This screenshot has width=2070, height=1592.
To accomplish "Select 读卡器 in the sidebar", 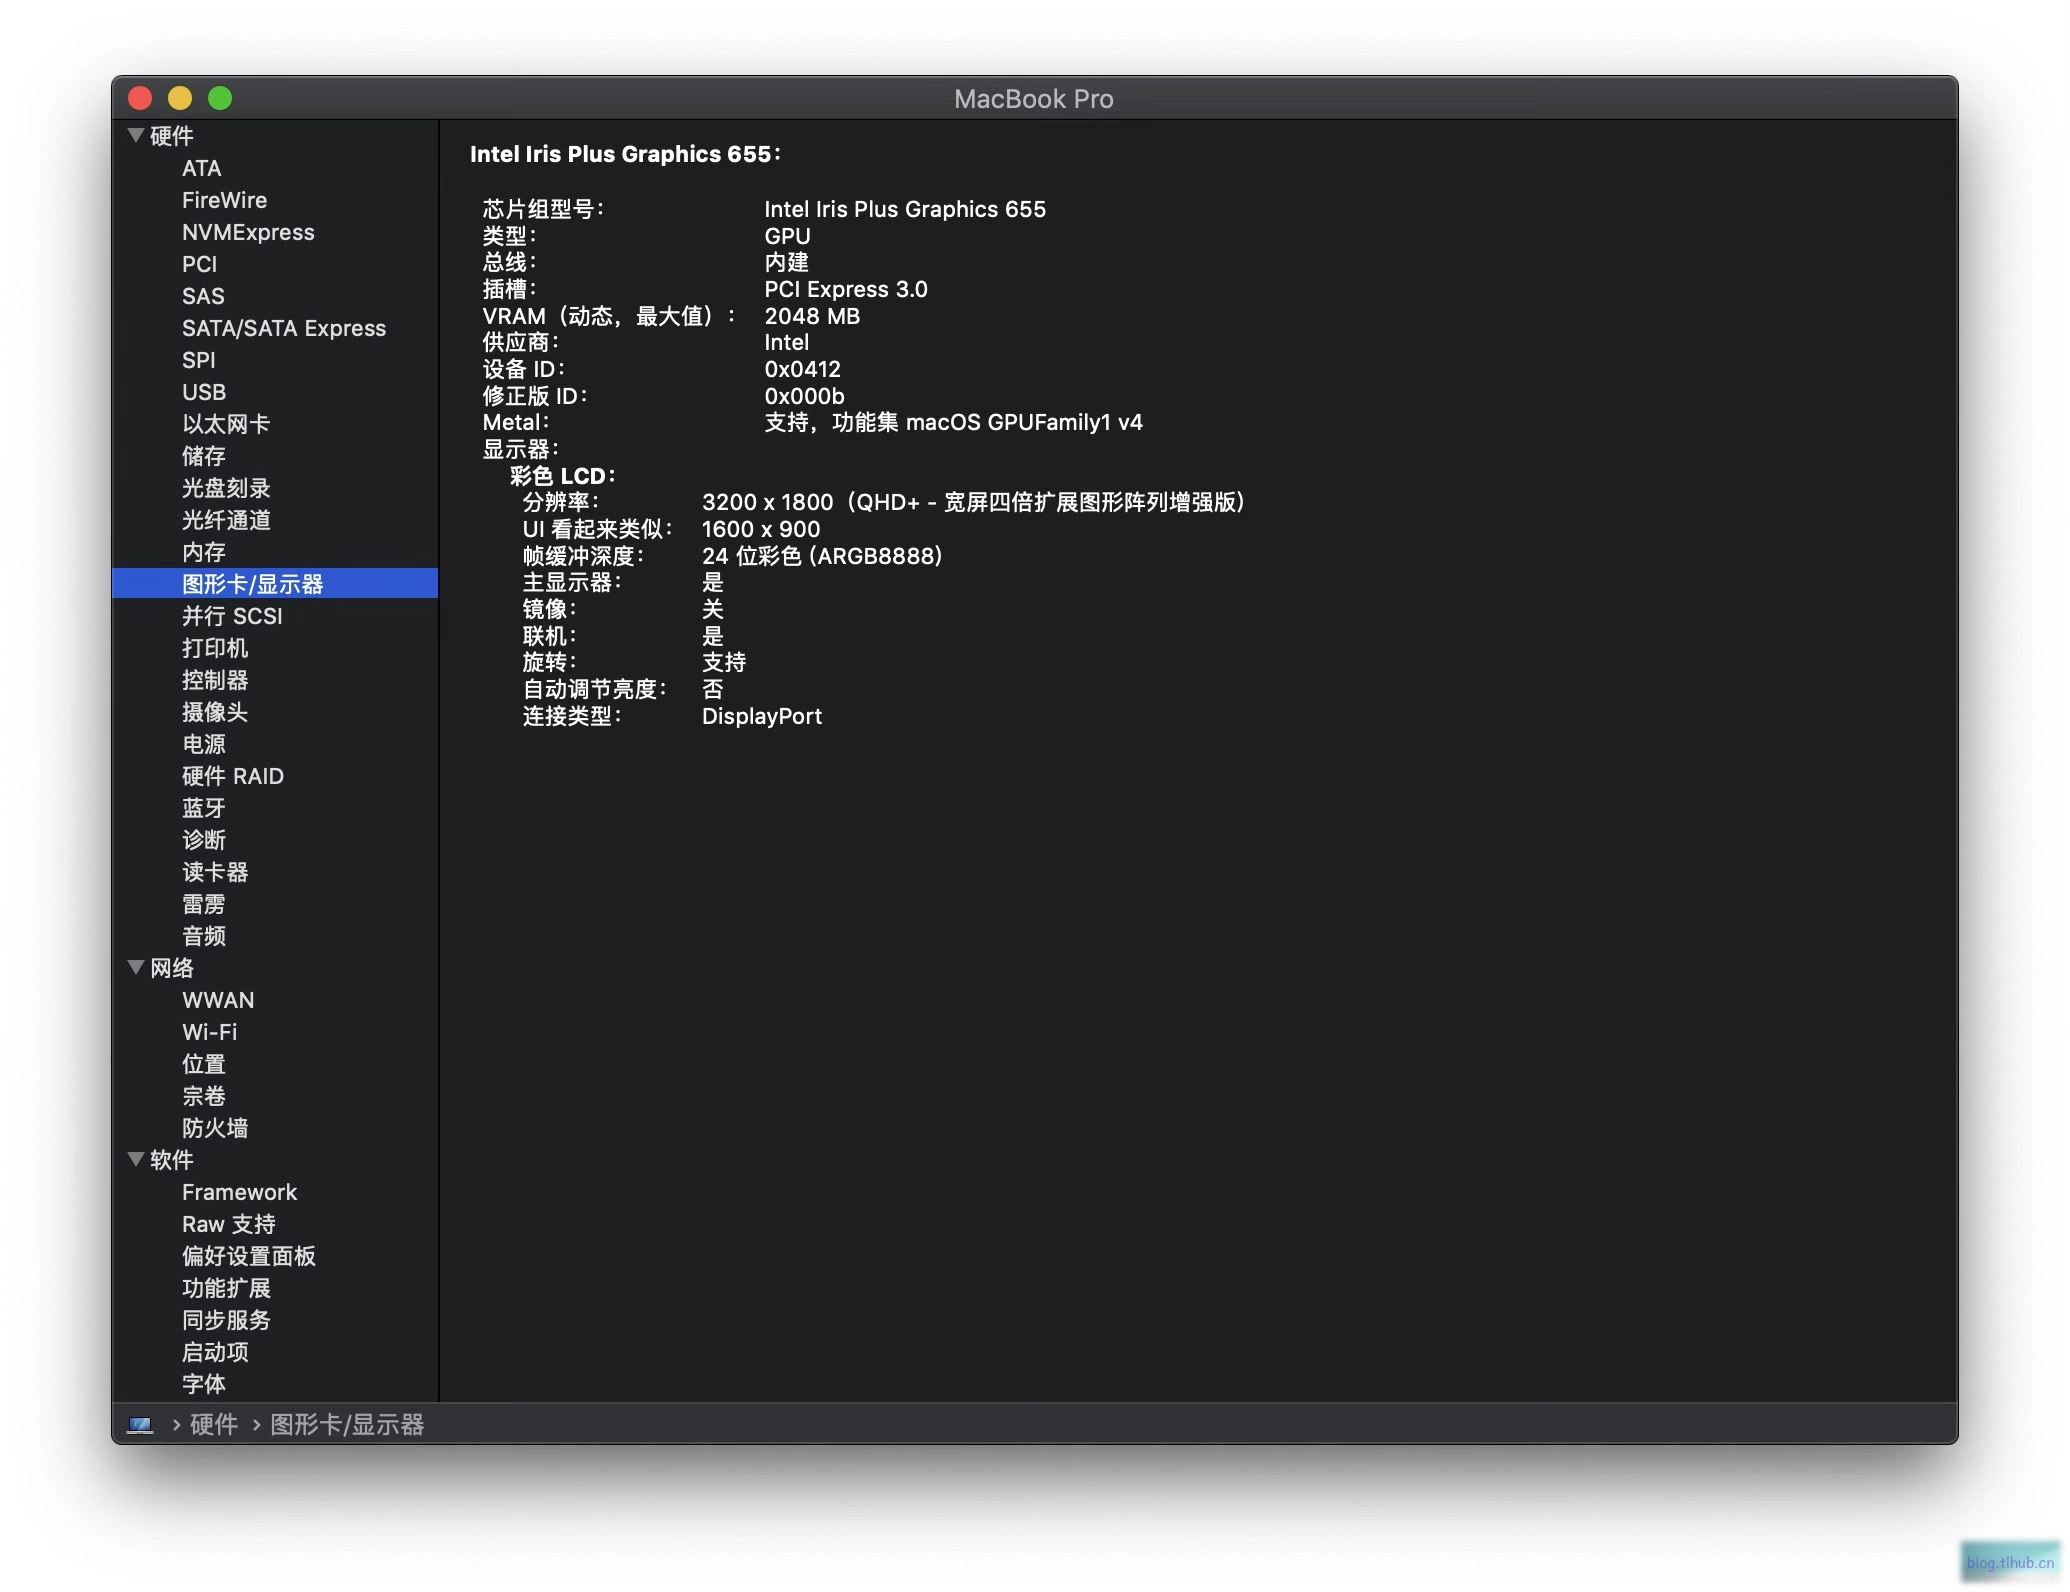I will click(x=215, y=872).
